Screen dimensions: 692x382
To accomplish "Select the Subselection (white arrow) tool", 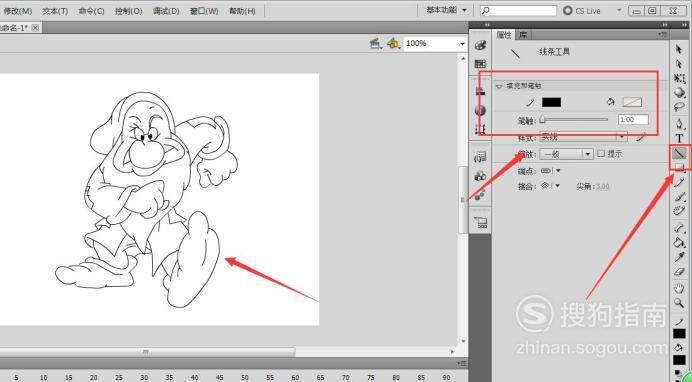I will [x=679, y=64].
